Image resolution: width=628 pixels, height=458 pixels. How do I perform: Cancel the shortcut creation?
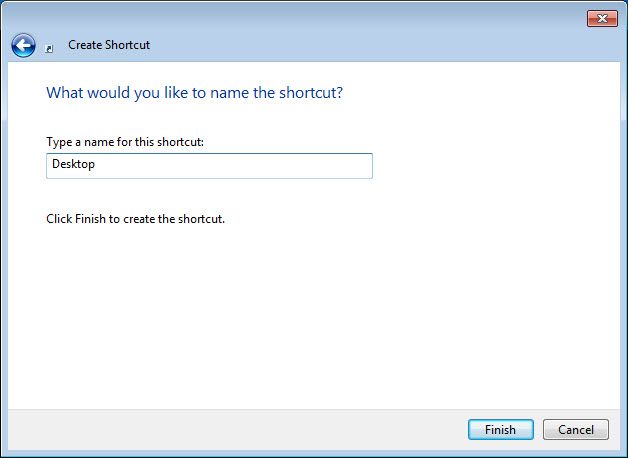(x=576, y=430)
